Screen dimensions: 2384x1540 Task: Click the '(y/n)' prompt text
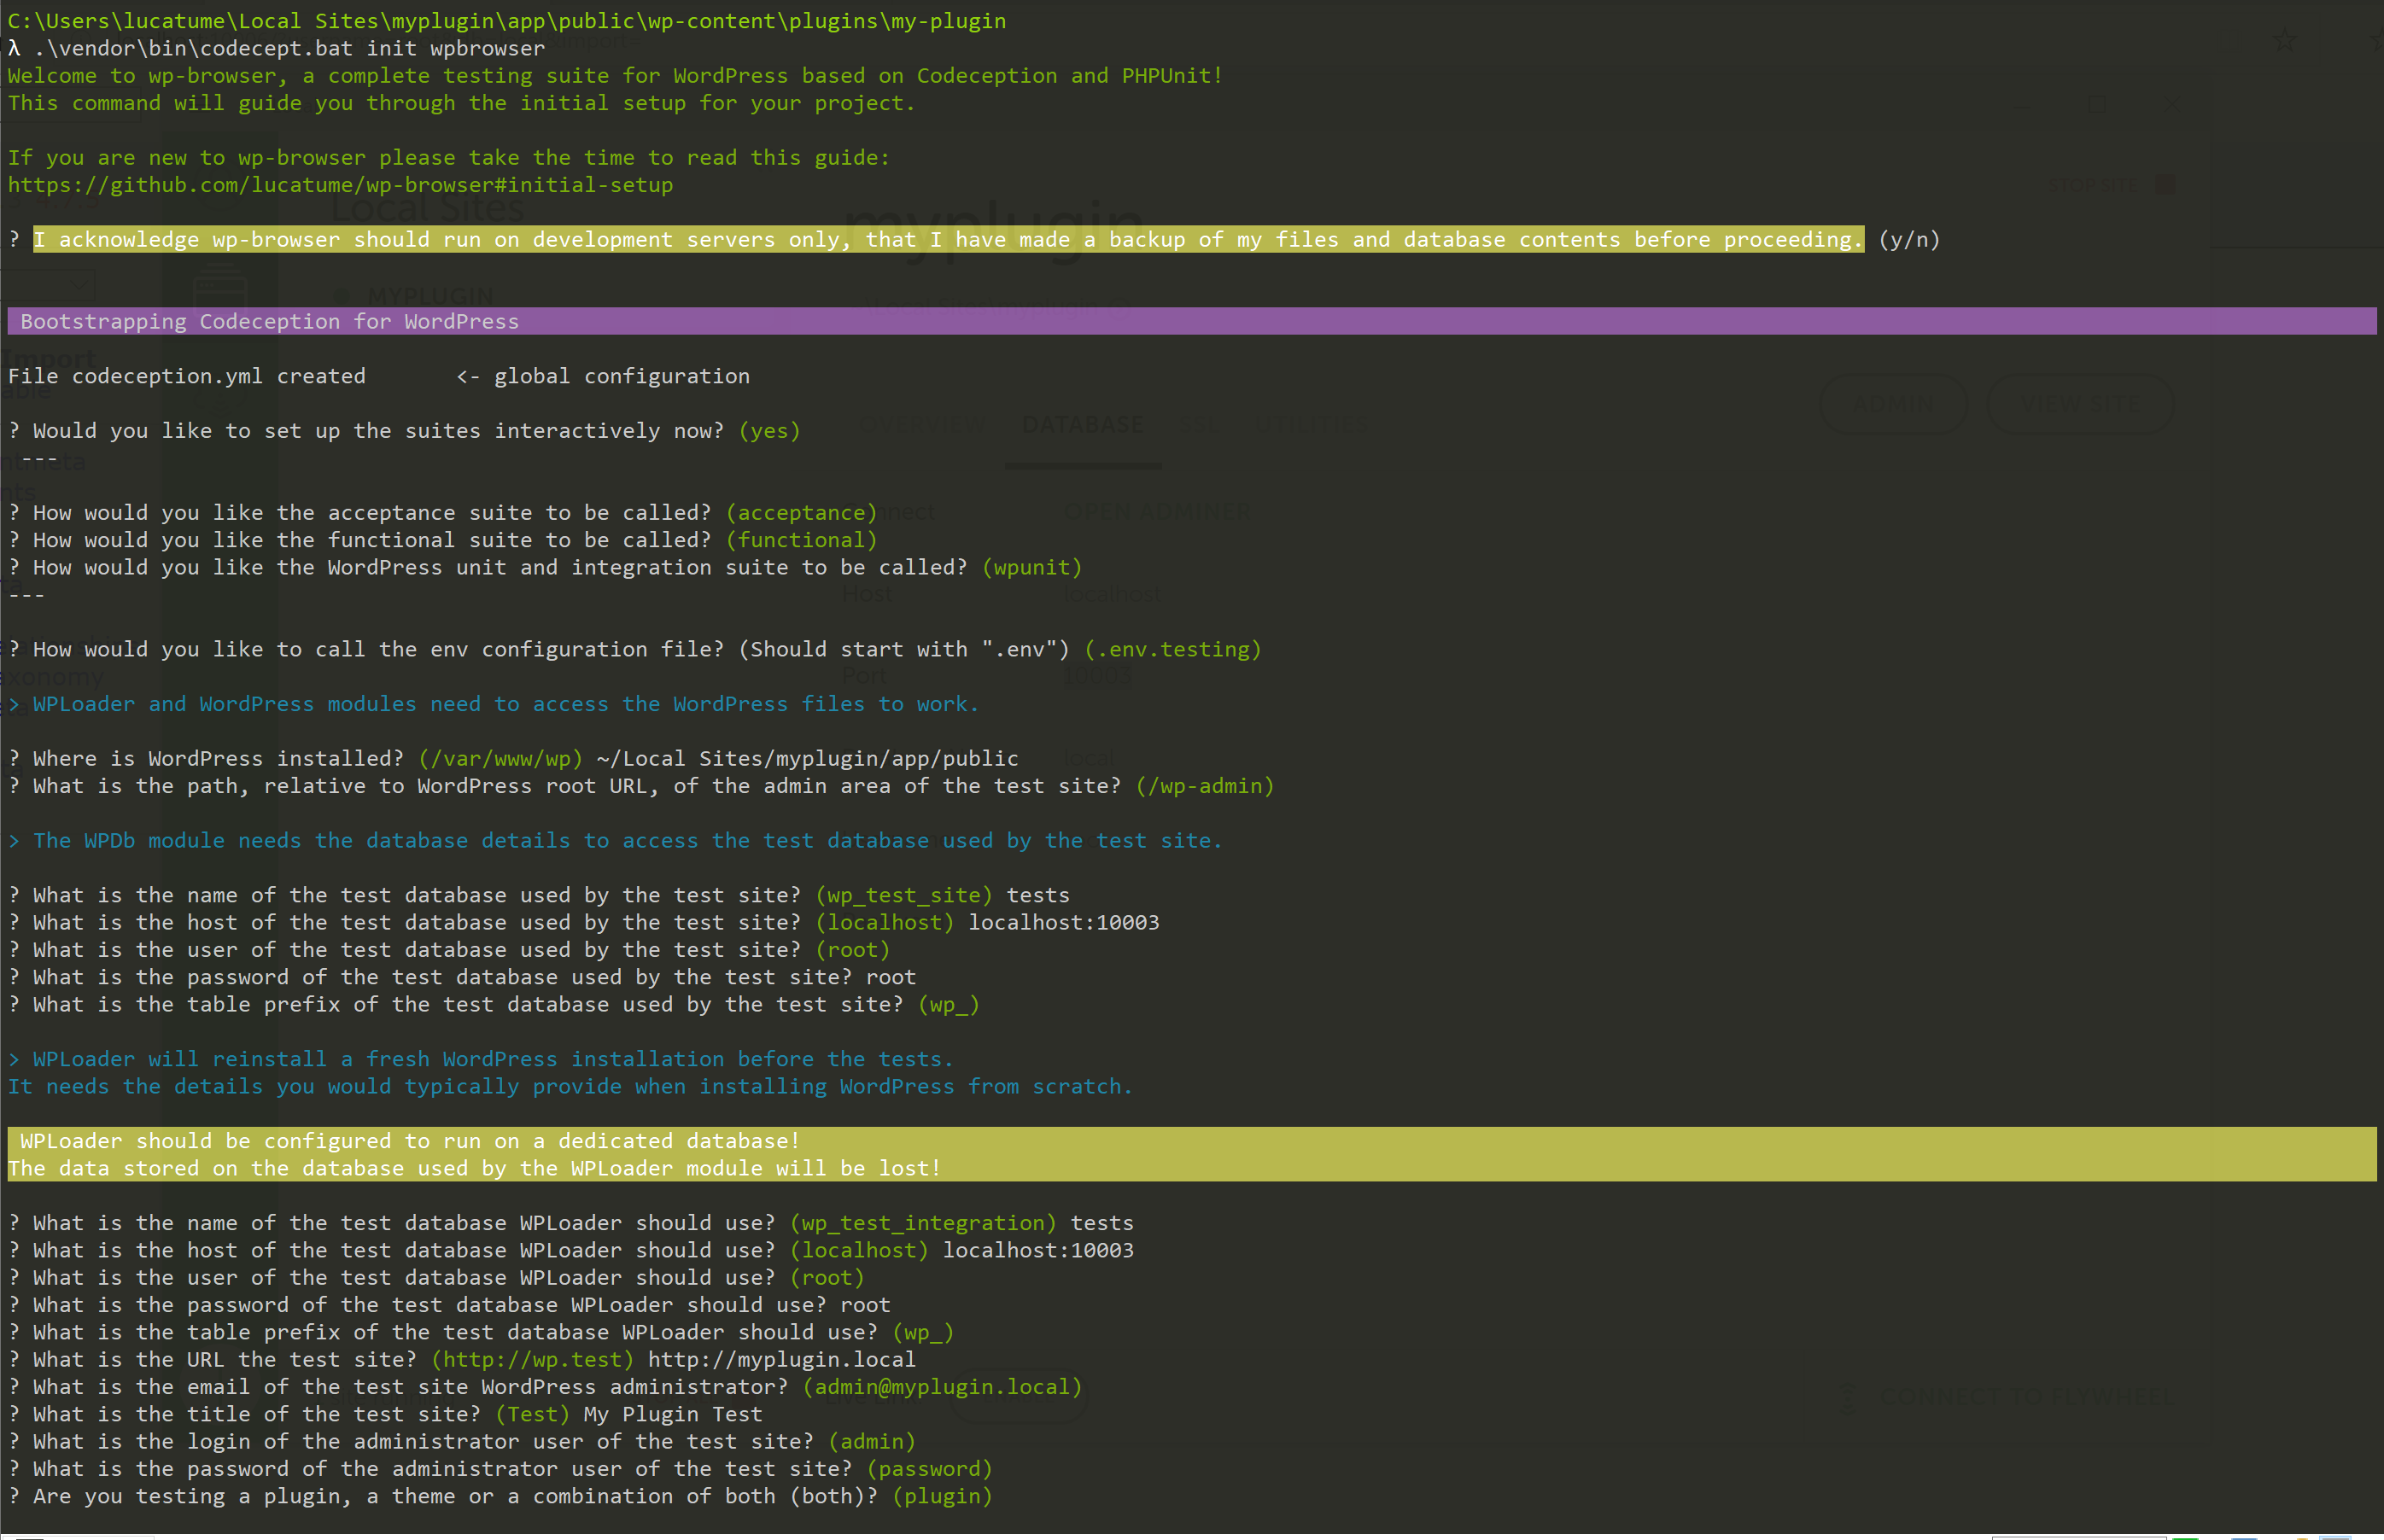click(1909, 240)
